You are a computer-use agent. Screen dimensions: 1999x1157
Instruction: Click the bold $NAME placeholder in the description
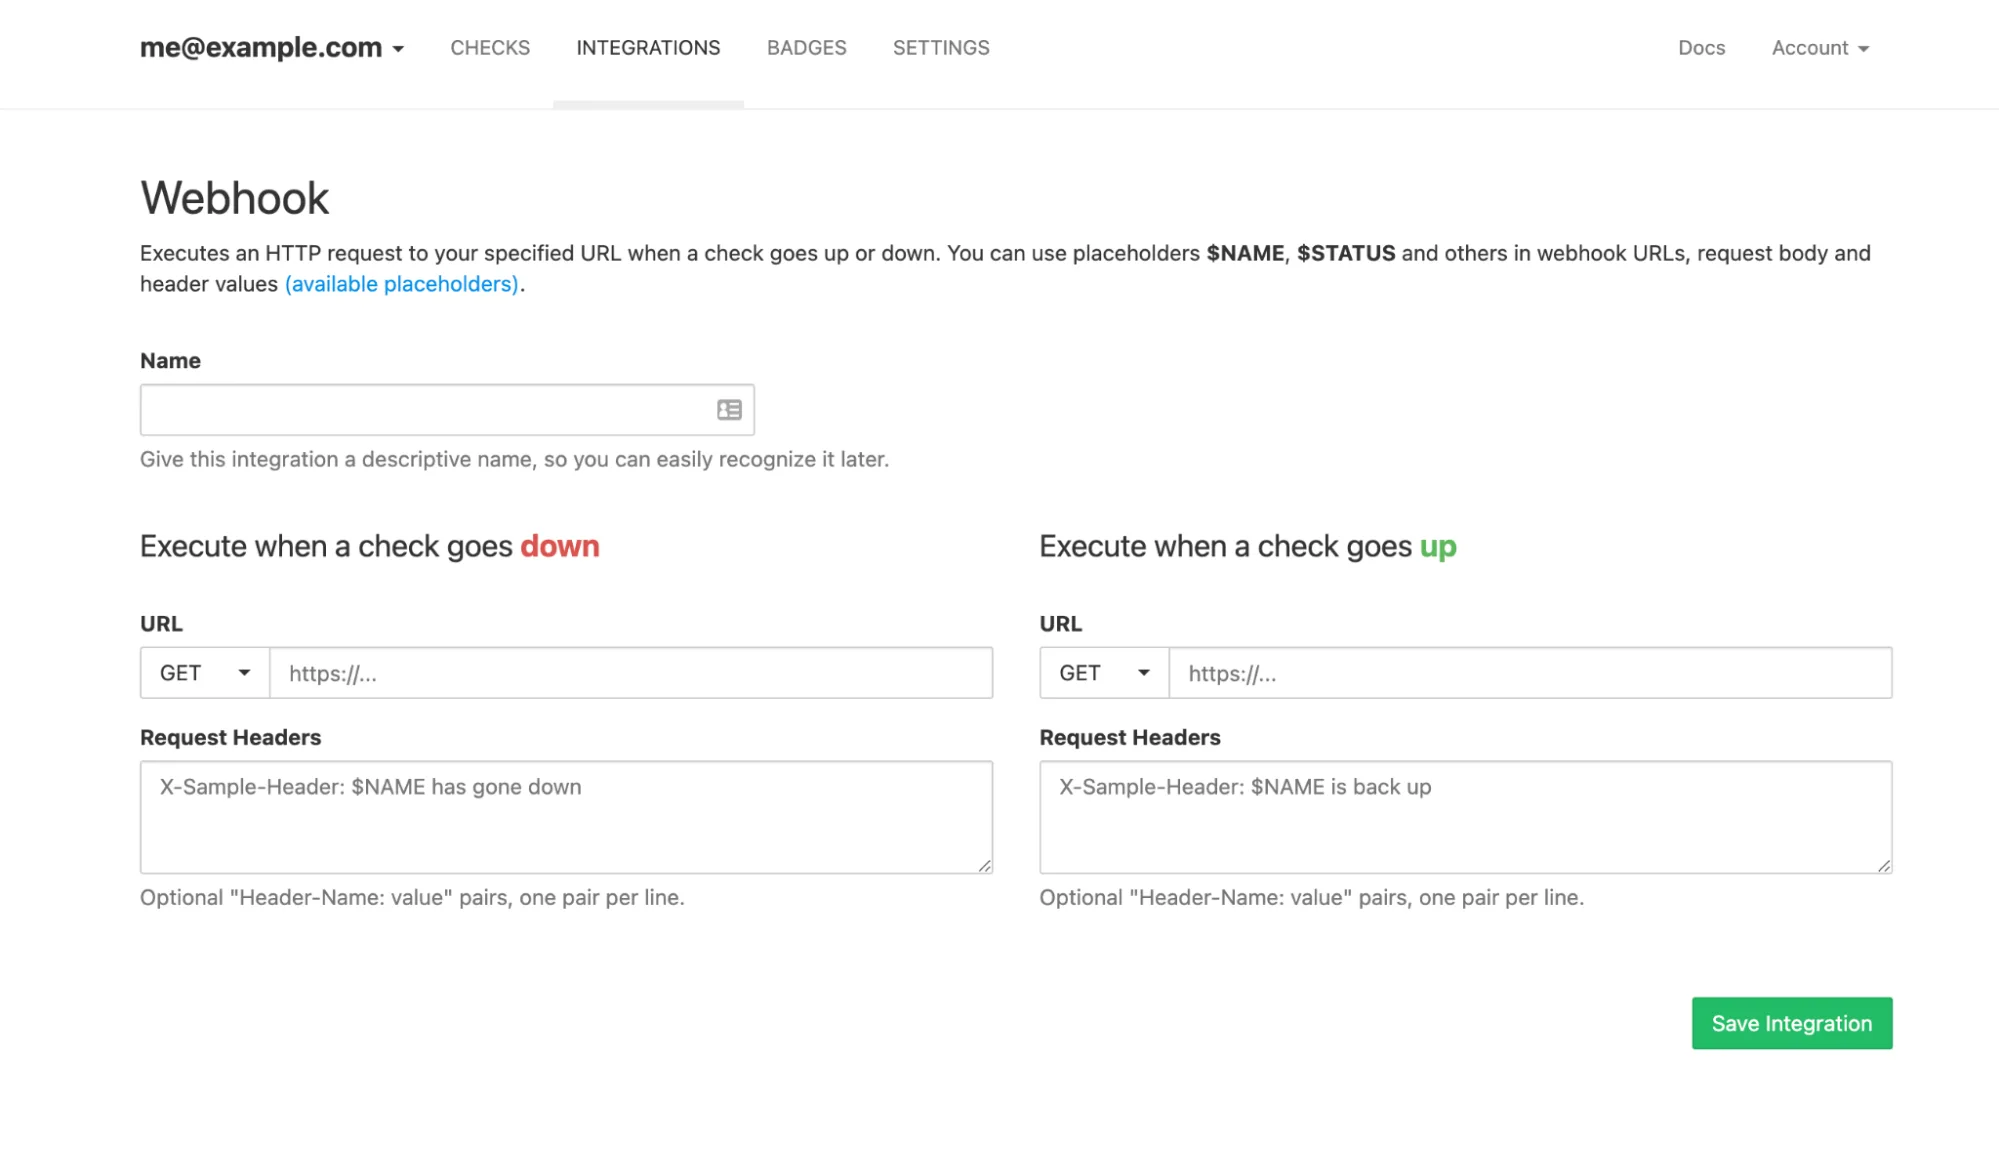click(1245, 253)
